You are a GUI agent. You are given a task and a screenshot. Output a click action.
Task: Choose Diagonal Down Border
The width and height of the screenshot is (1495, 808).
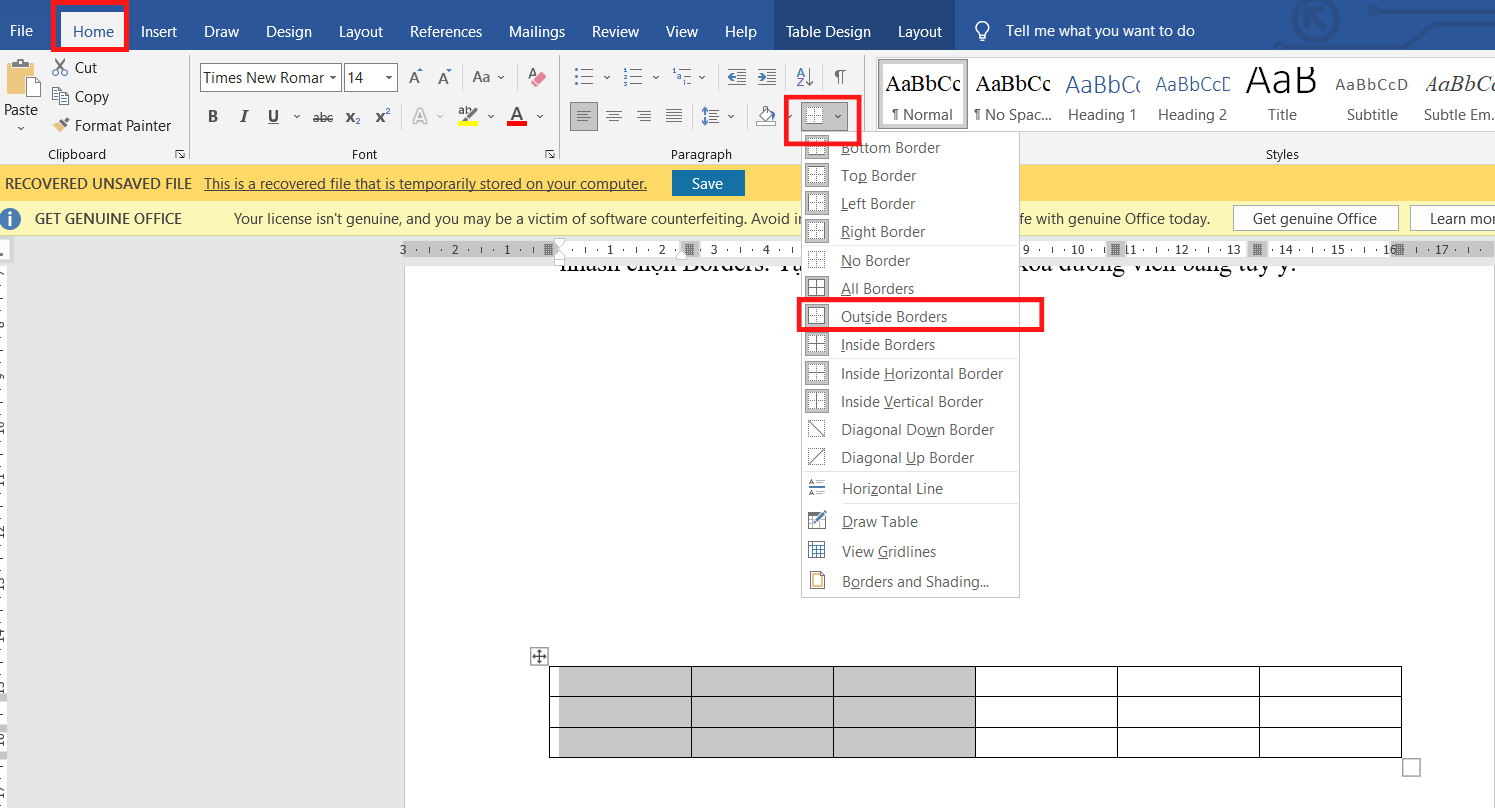click(910, 430)
